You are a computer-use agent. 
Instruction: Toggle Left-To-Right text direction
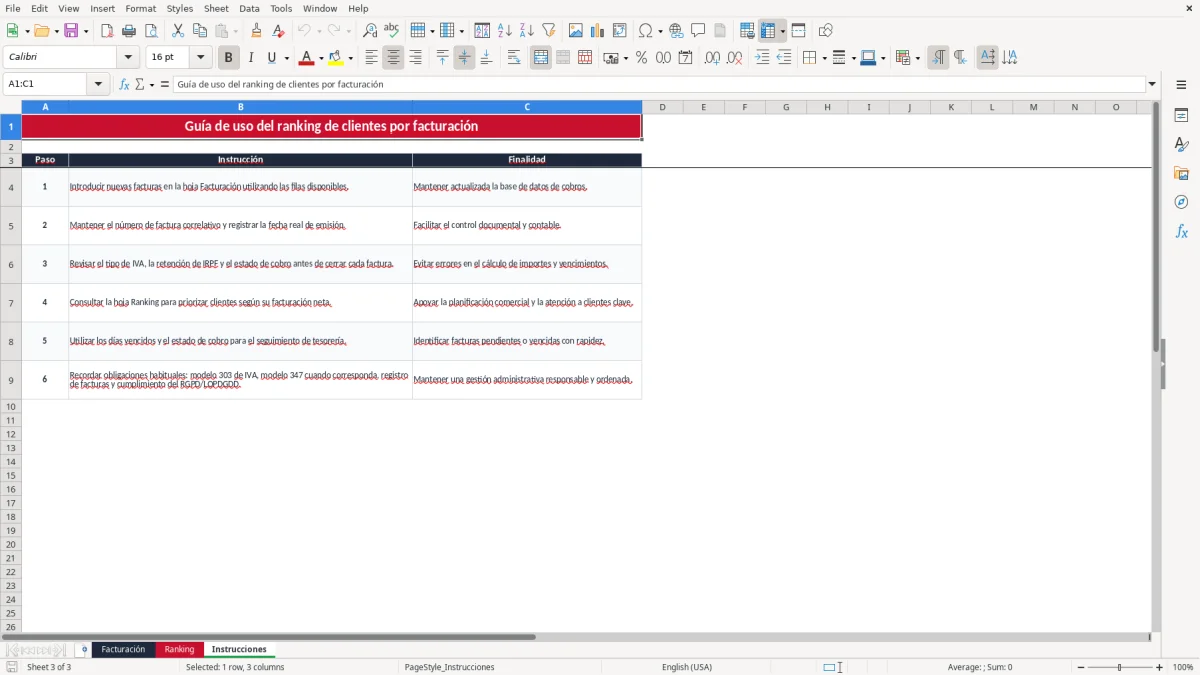pyautogui.click(x=938, y=58)
